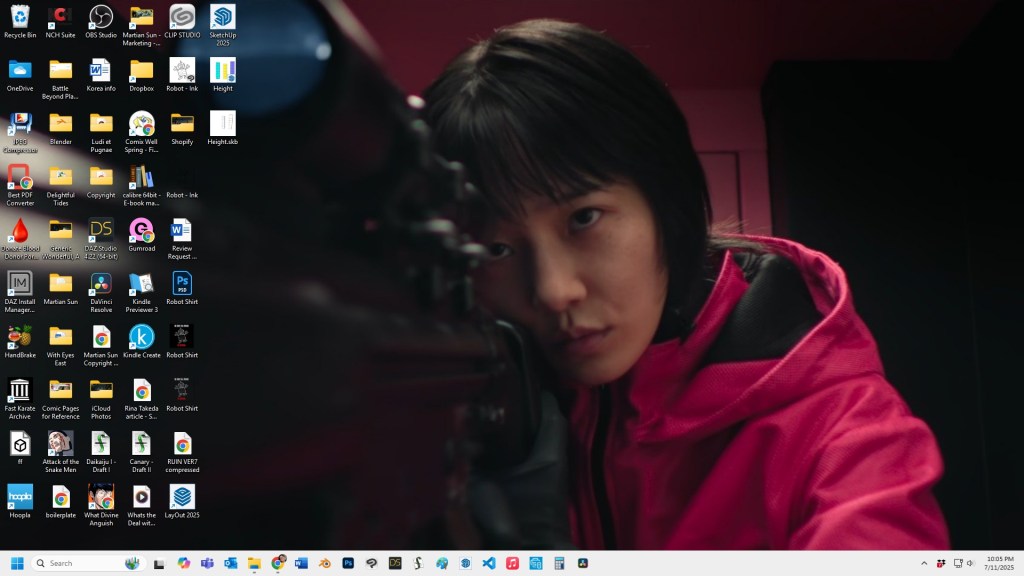
Task: Launch Visual Studio Code from the taskbar
Action: (x=489, y=564)
